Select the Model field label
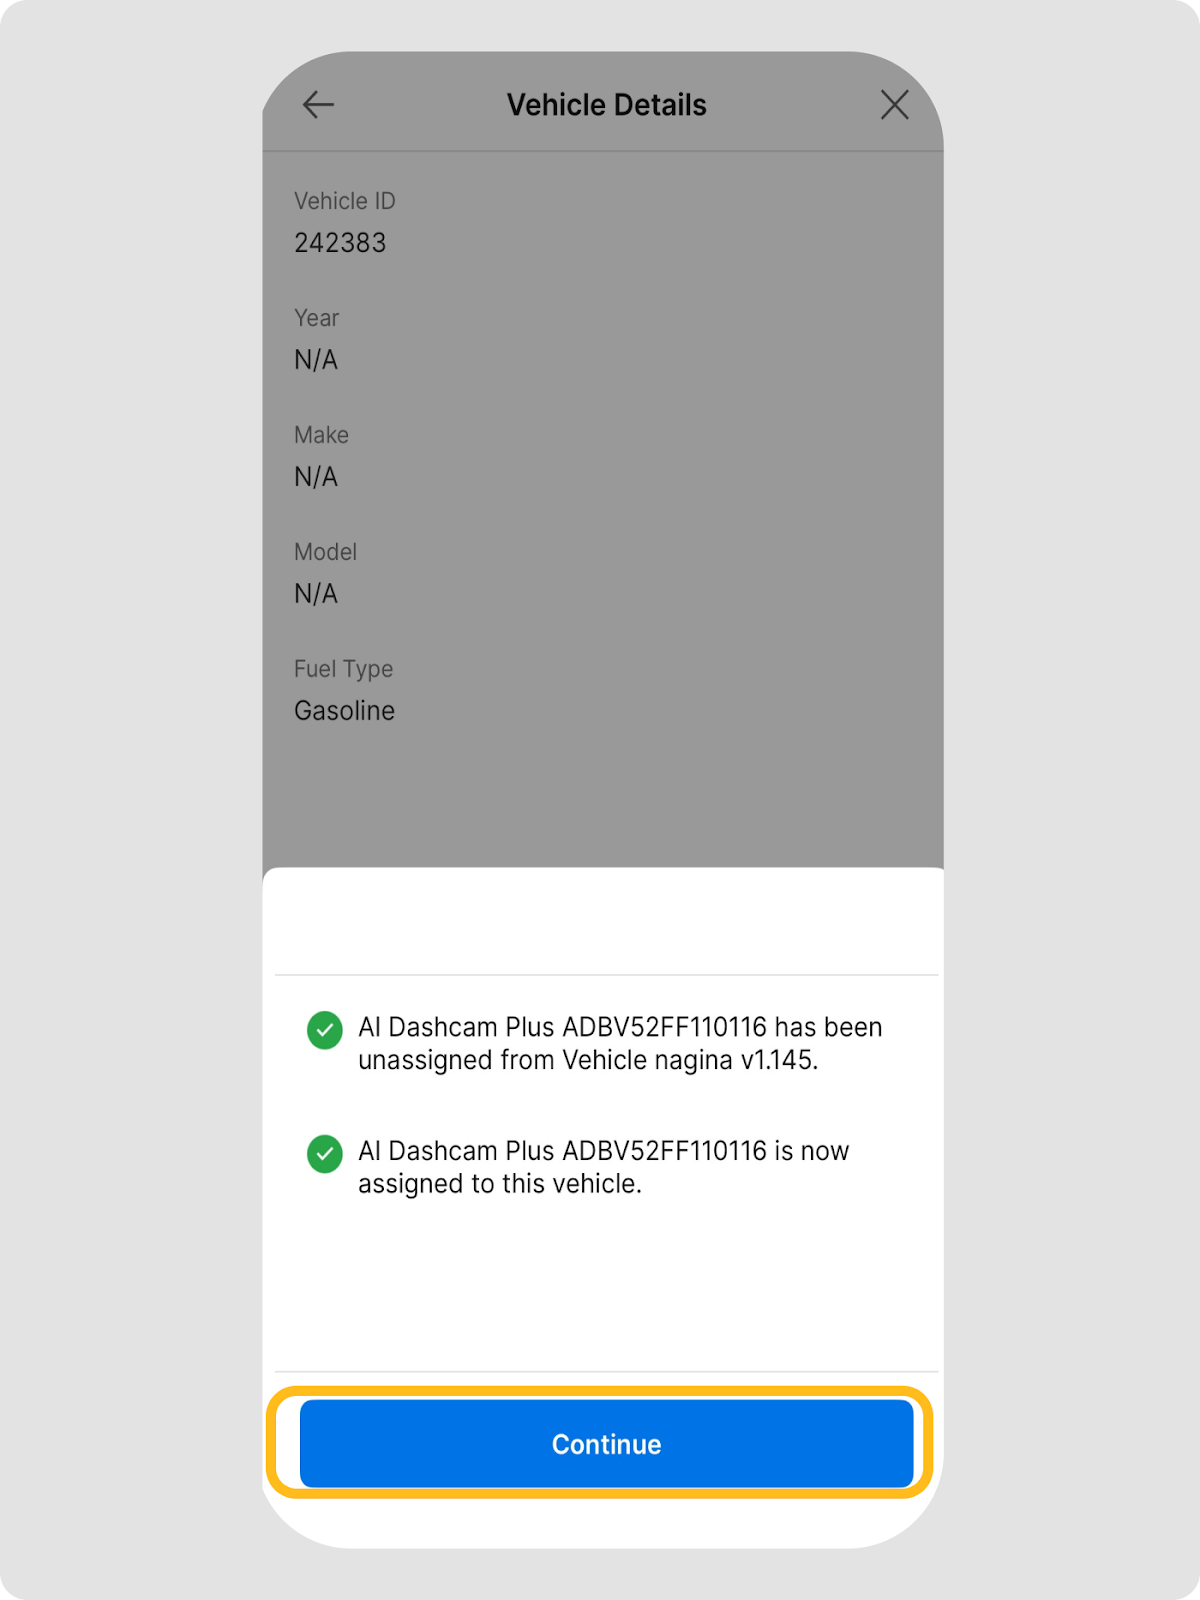Viewport: 1200px width, 1600px height. click(x=325, y=552)
